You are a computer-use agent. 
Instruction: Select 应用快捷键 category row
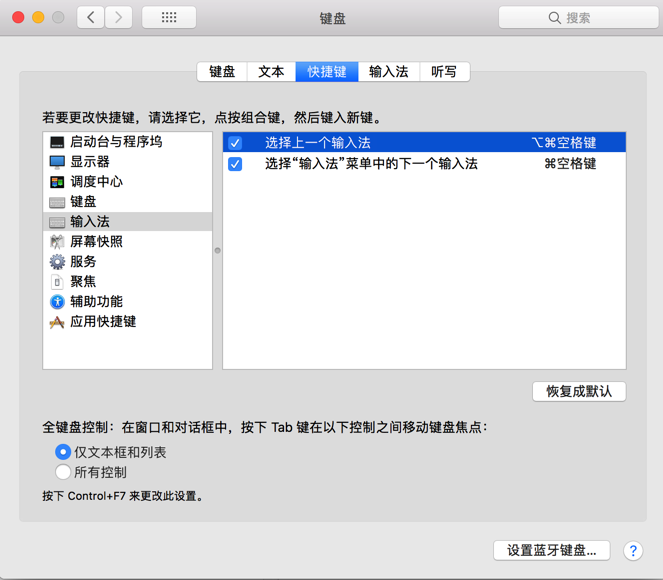[127, 322]
